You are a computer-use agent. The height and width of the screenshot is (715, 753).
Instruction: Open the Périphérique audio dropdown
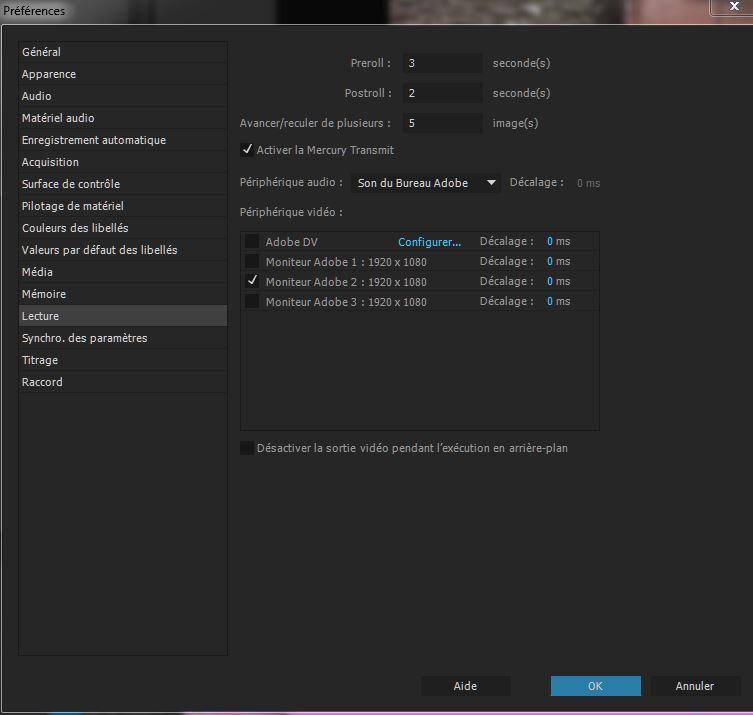[x=424, y=183]
